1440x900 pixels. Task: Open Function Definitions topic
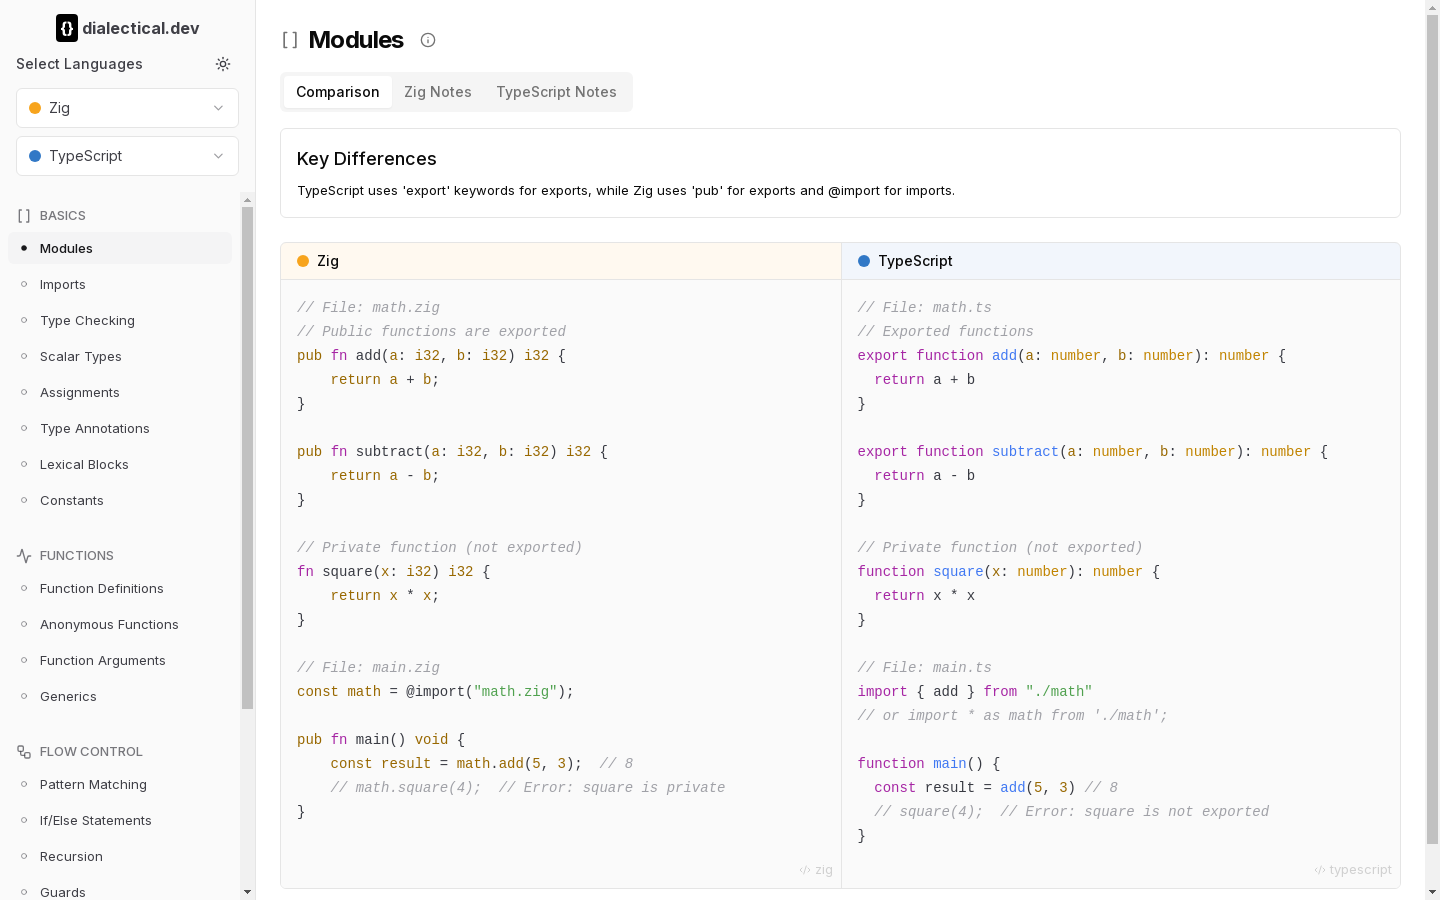tap(120, 588)
